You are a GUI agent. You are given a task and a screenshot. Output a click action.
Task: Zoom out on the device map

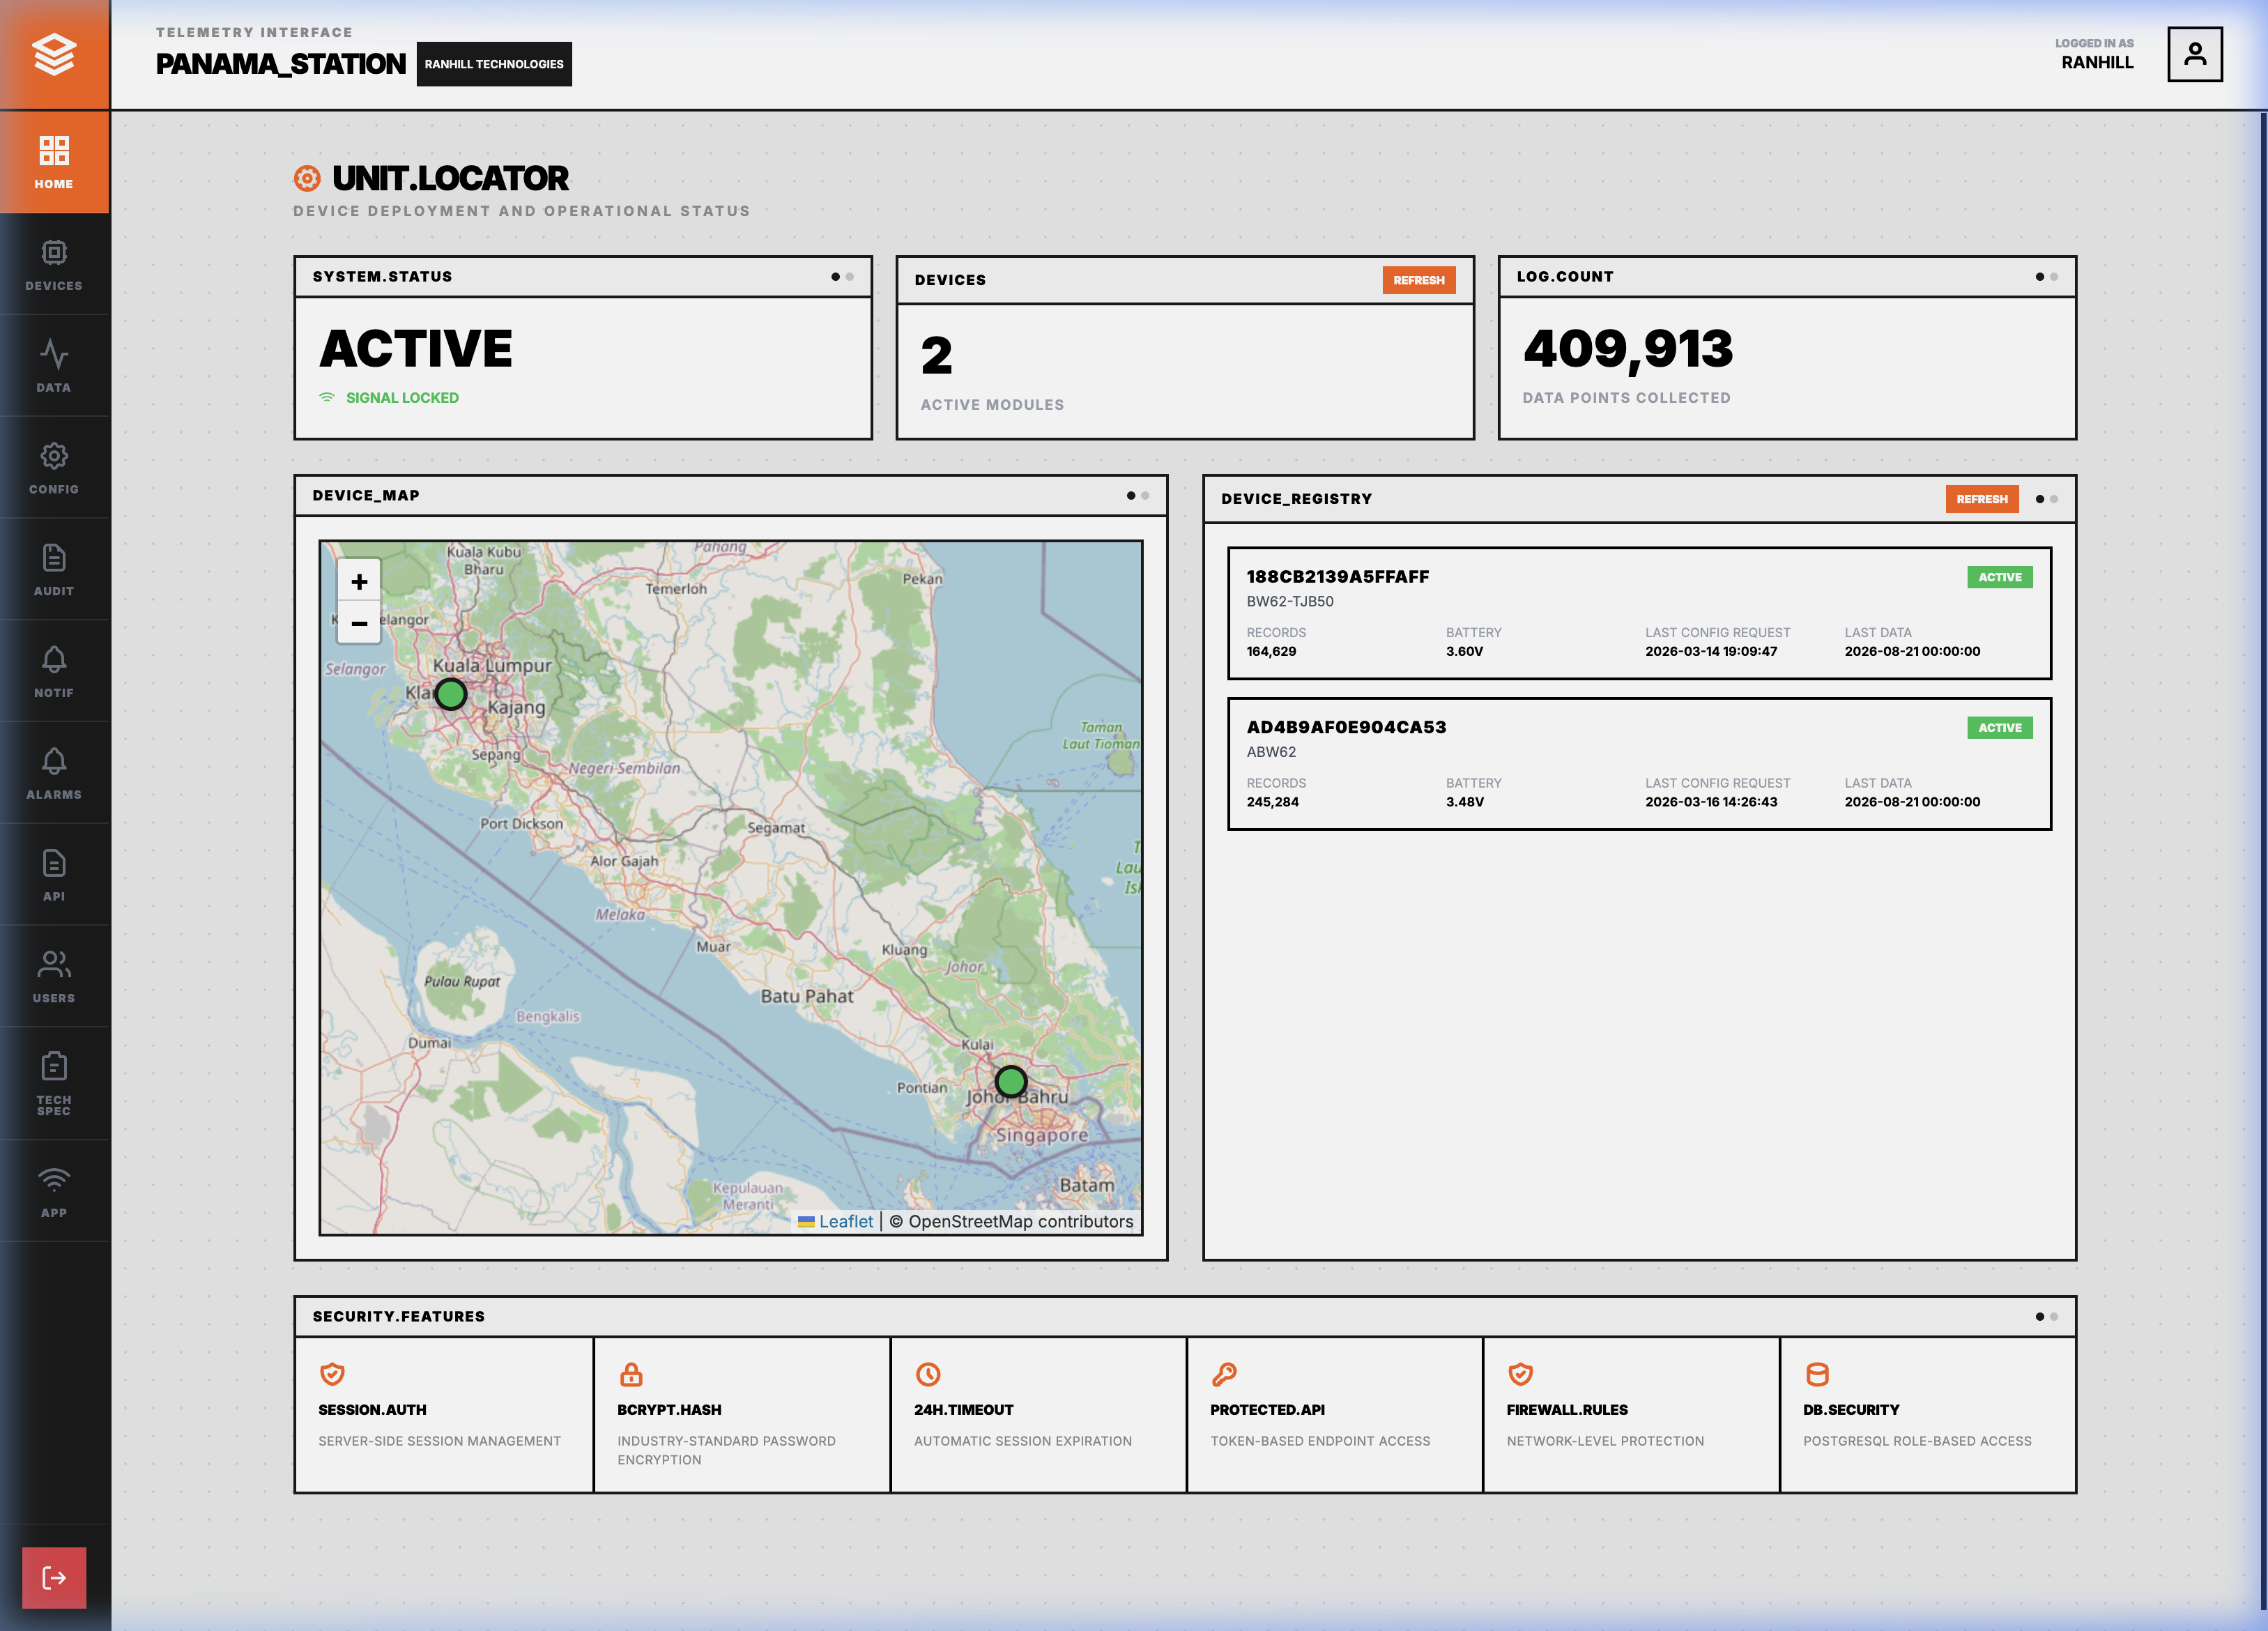[359, 622]
